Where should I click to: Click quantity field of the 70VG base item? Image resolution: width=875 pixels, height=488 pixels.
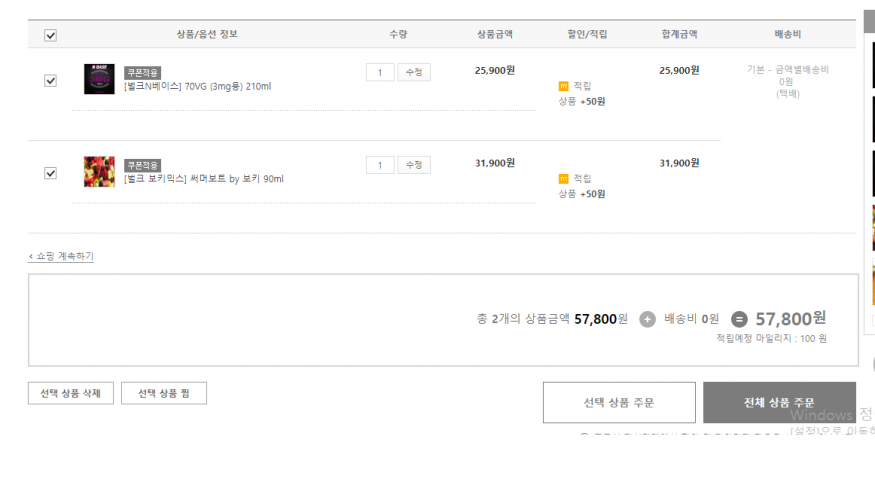tap(380, 73)
